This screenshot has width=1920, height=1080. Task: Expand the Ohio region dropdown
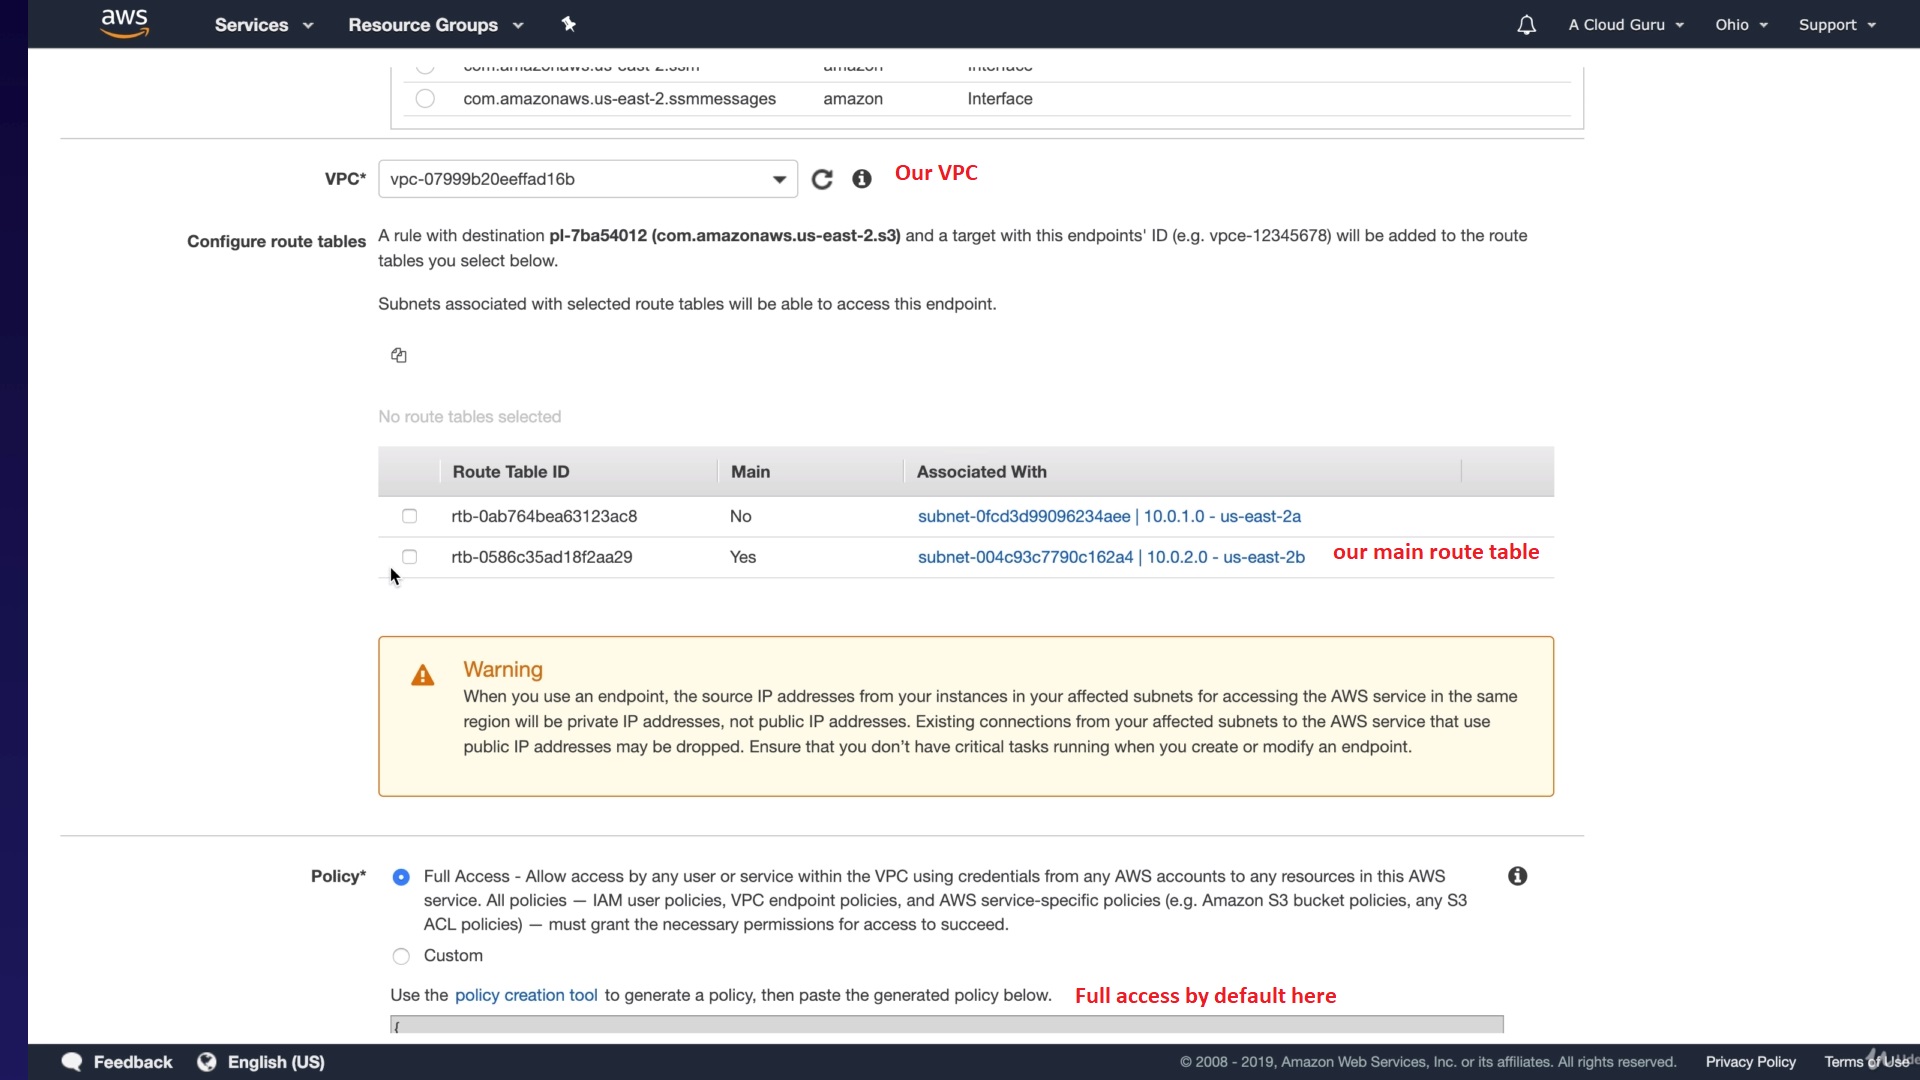(x=1741, y=25)
